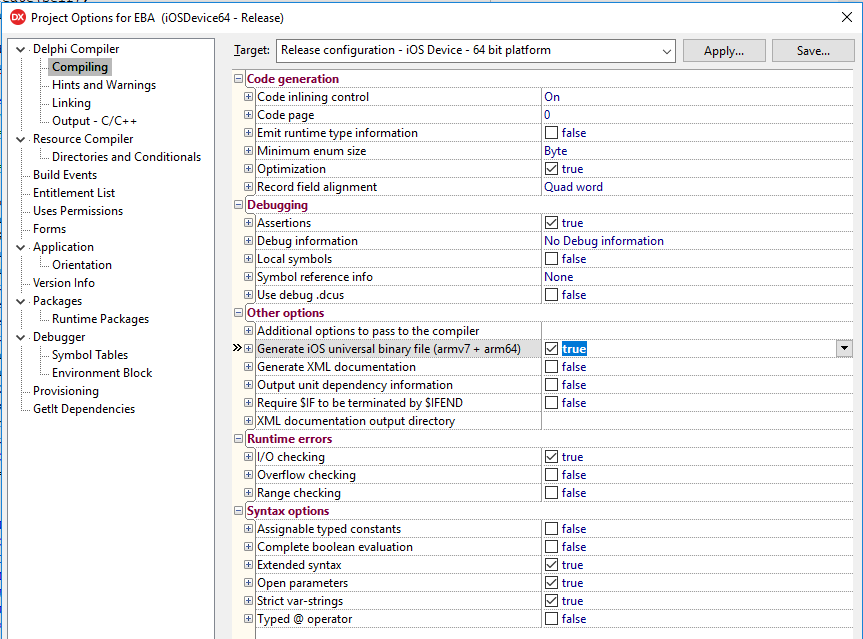This screenshot has height=639, width=863.
Task: Click the Apply... button
Action: coord(724,51)
